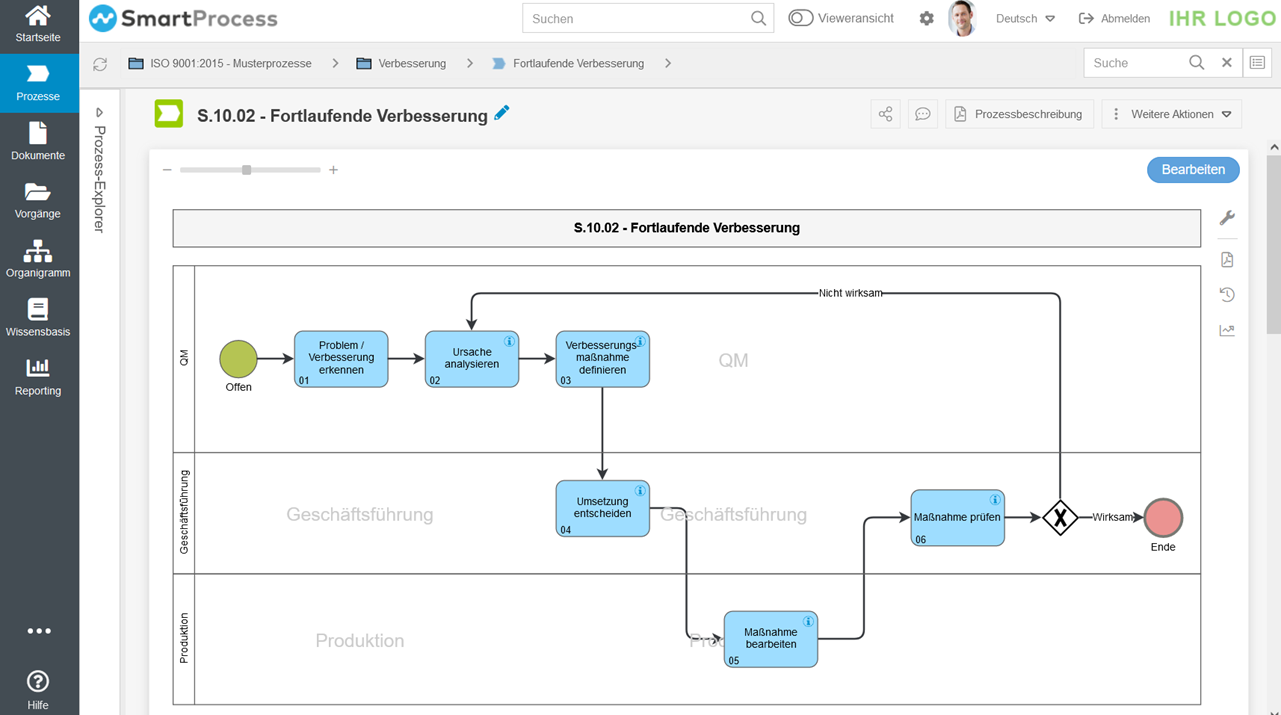Switch to the Wissensbasis section
The height and width of the screenshot is (715, 1281).
39,320
